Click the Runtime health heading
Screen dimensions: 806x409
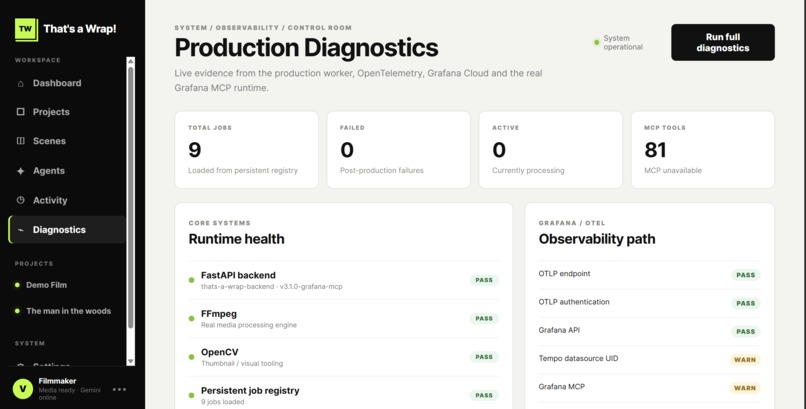(x=236, y=239)
